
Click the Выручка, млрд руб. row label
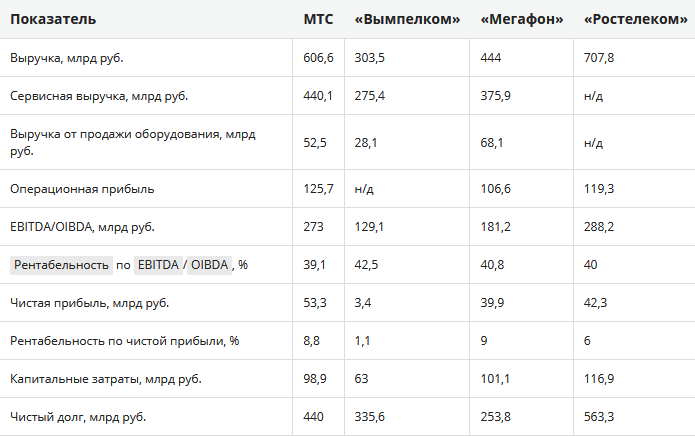[66, 58]
